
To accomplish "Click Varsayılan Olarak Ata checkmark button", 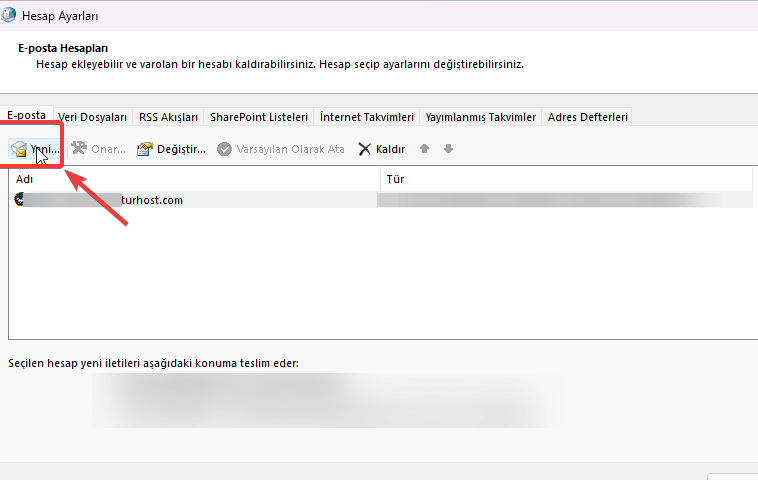I will [x=225, y=149].
